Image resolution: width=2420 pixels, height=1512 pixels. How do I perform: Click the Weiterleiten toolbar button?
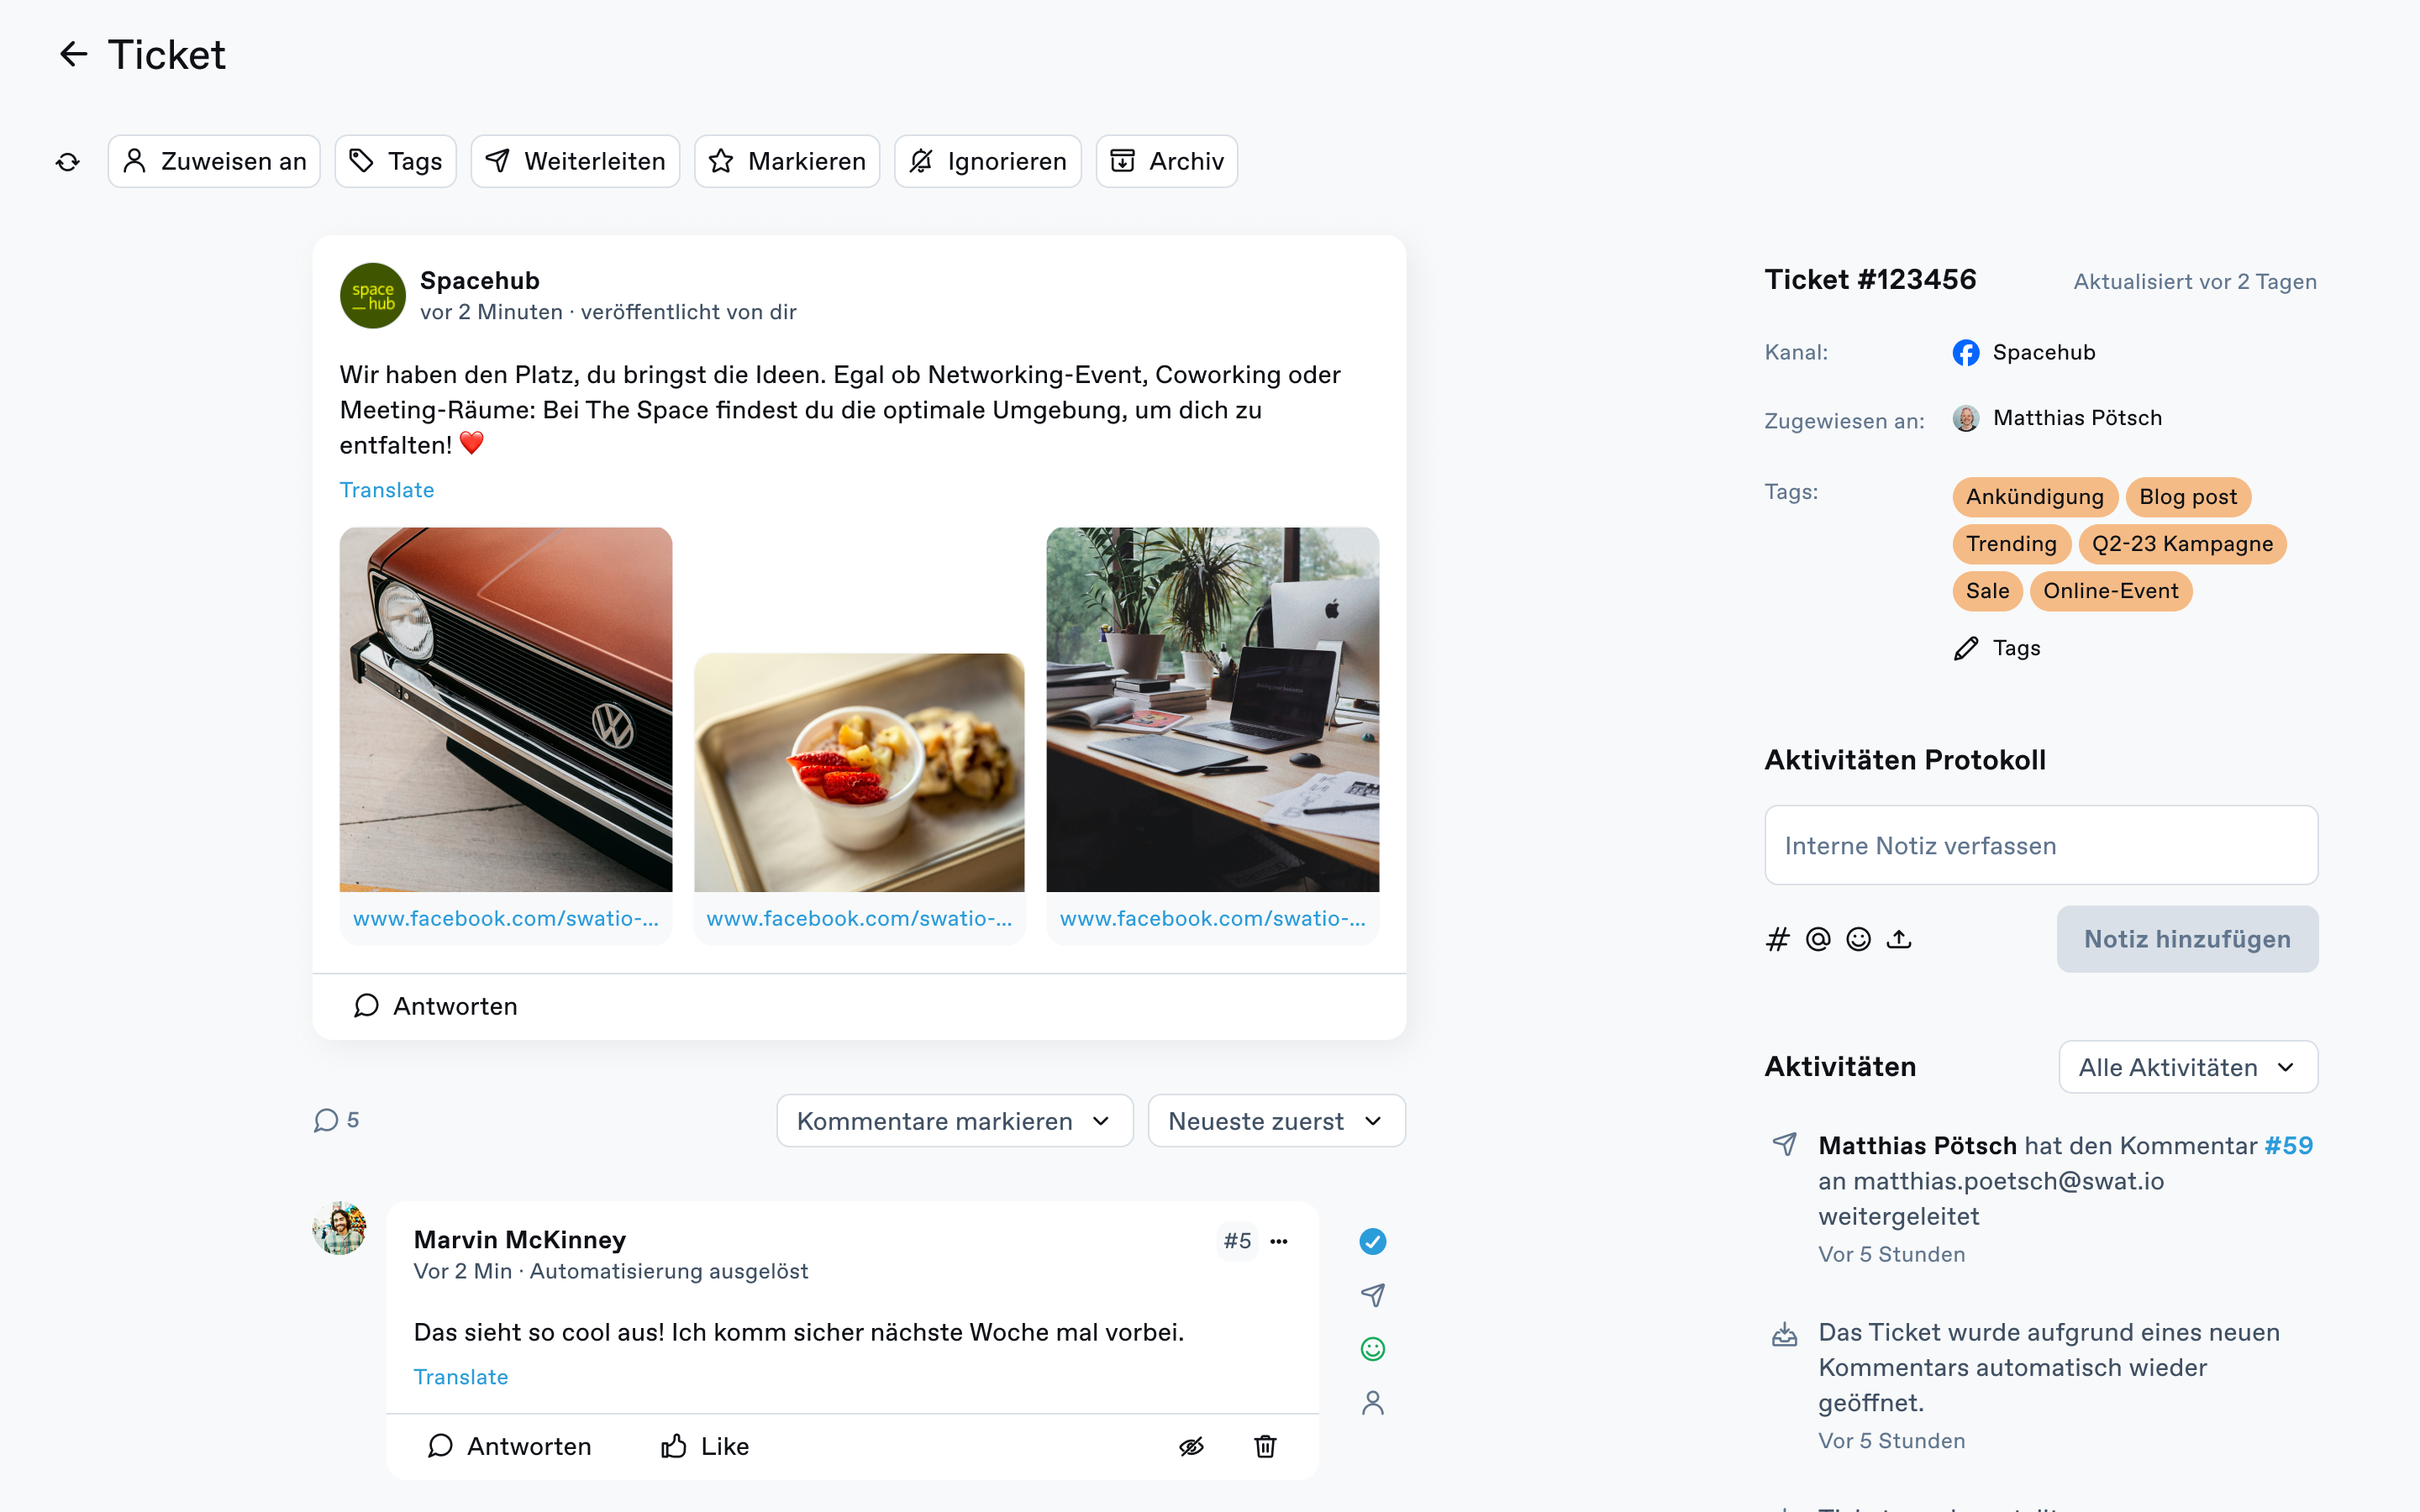coord(575,161)
